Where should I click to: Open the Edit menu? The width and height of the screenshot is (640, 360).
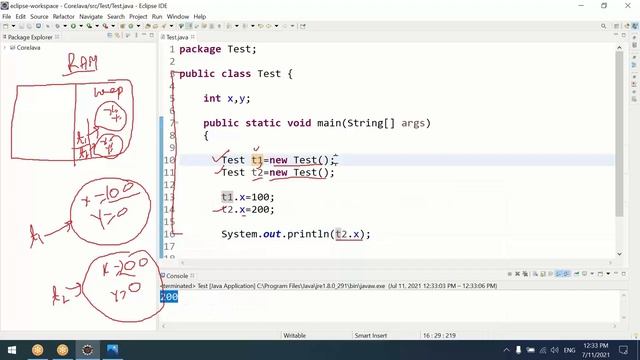click(20, 17)
